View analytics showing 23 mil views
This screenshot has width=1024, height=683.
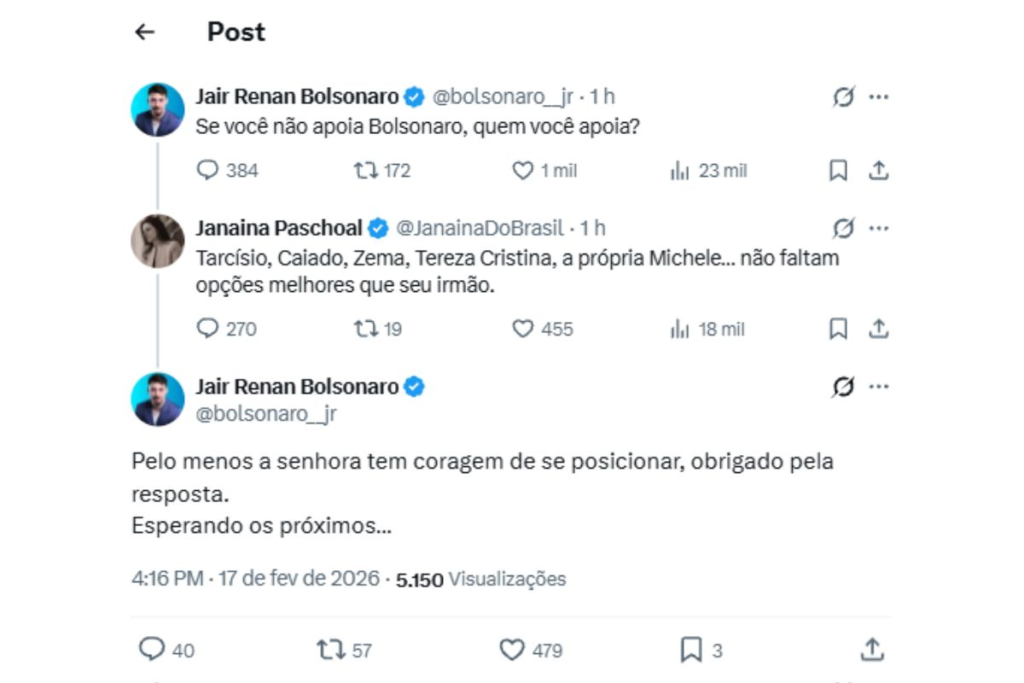coord(680,171)
